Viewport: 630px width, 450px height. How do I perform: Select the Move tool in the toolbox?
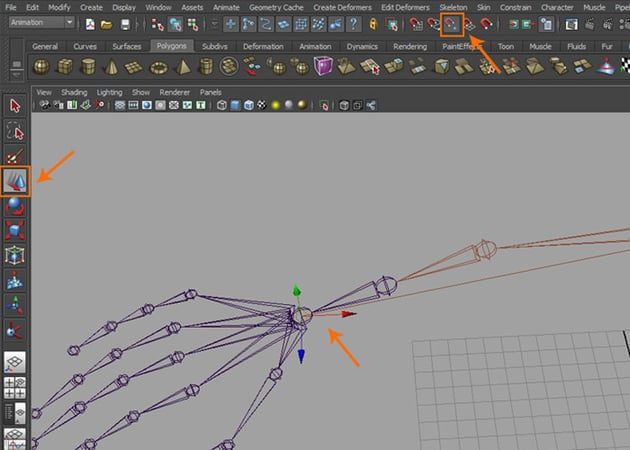(x=15, y=181)
